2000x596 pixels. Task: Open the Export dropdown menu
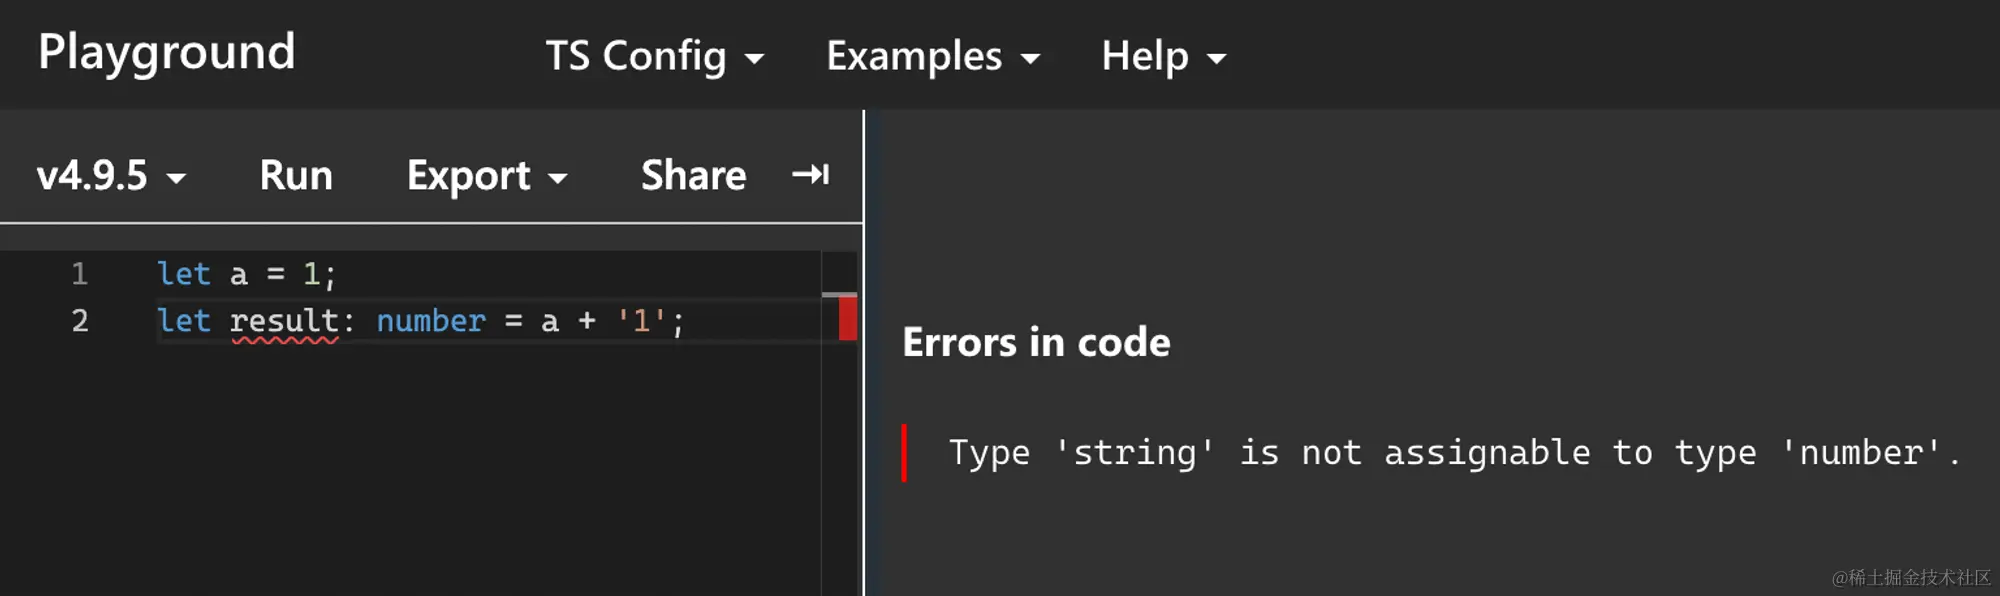486,176
